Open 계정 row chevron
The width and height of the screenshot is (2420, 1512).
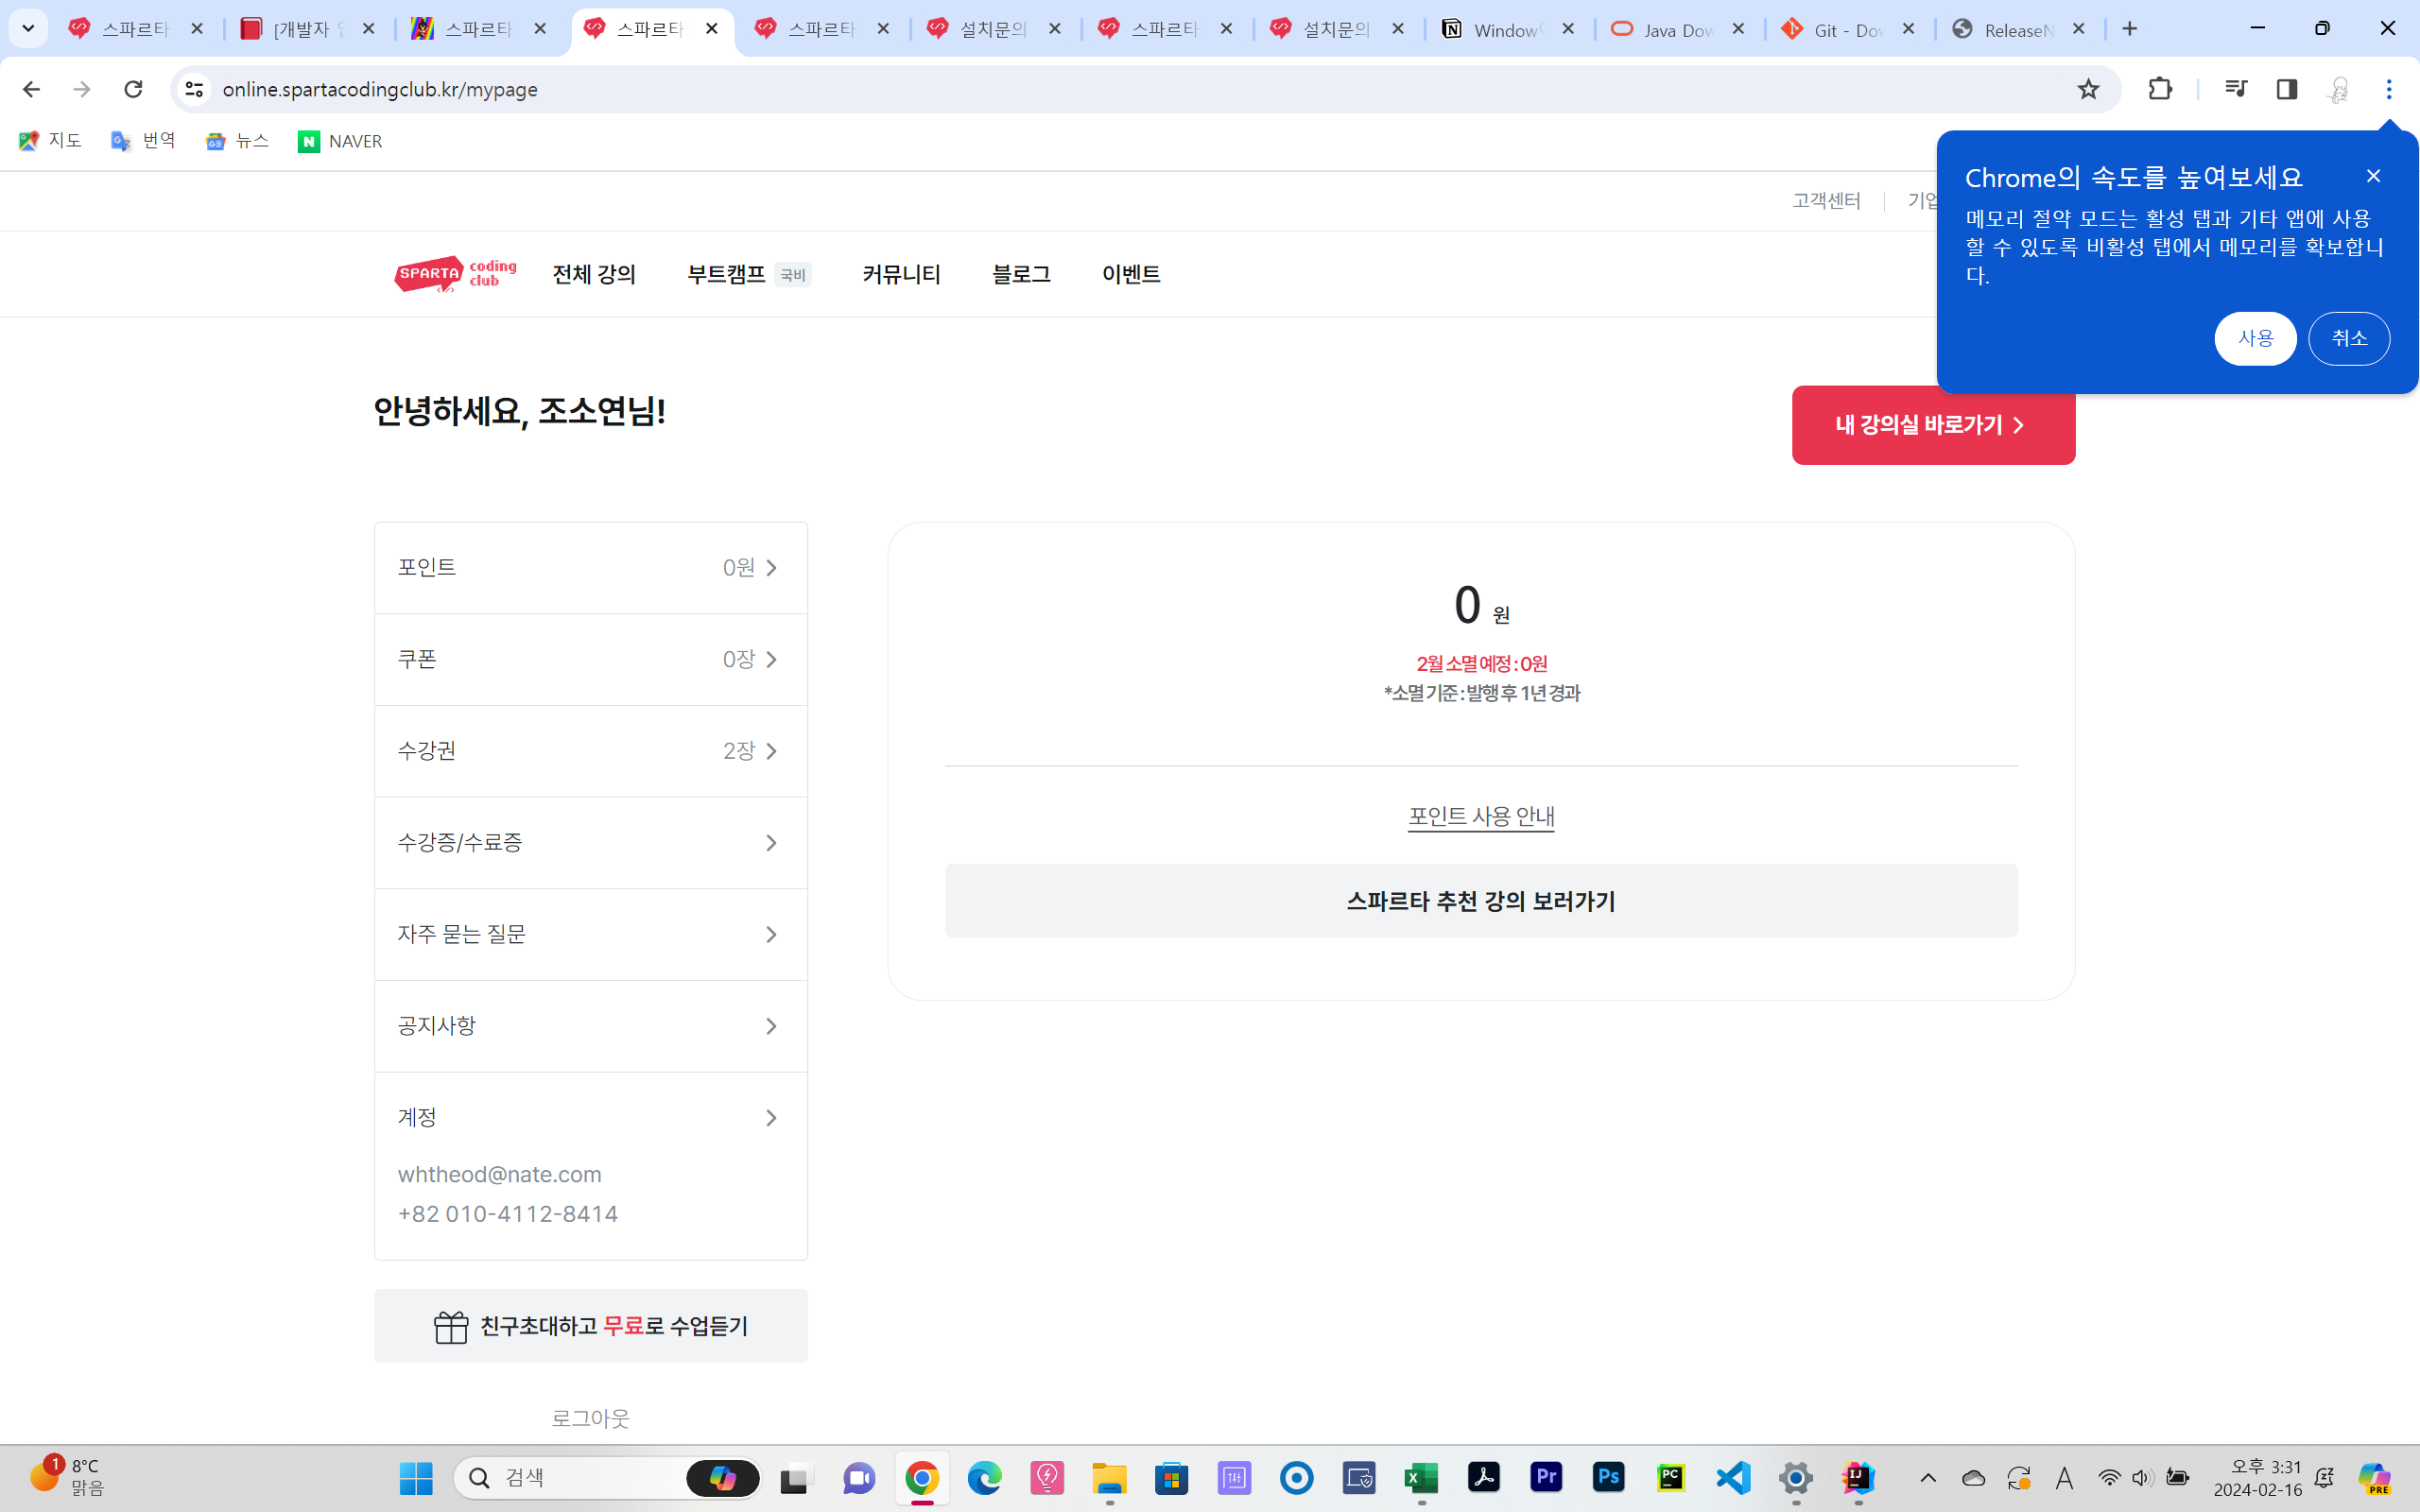(x=771, y=1118)
